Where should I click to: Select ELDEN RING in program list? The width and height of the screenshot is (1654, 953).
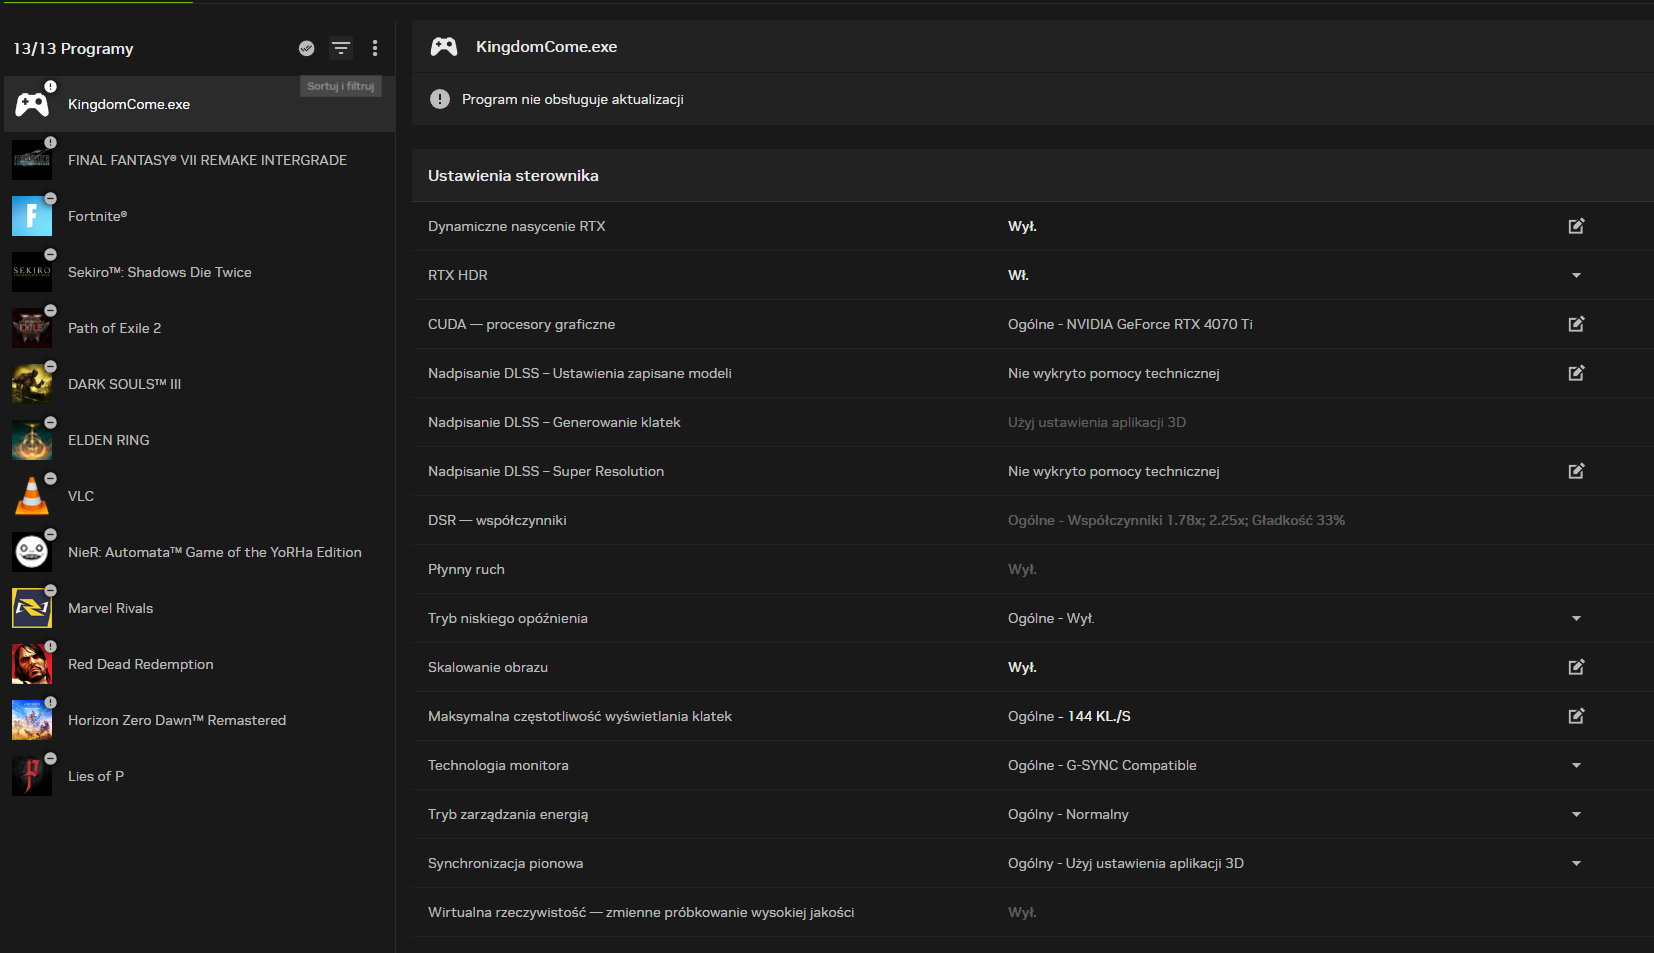click(109, 440)
